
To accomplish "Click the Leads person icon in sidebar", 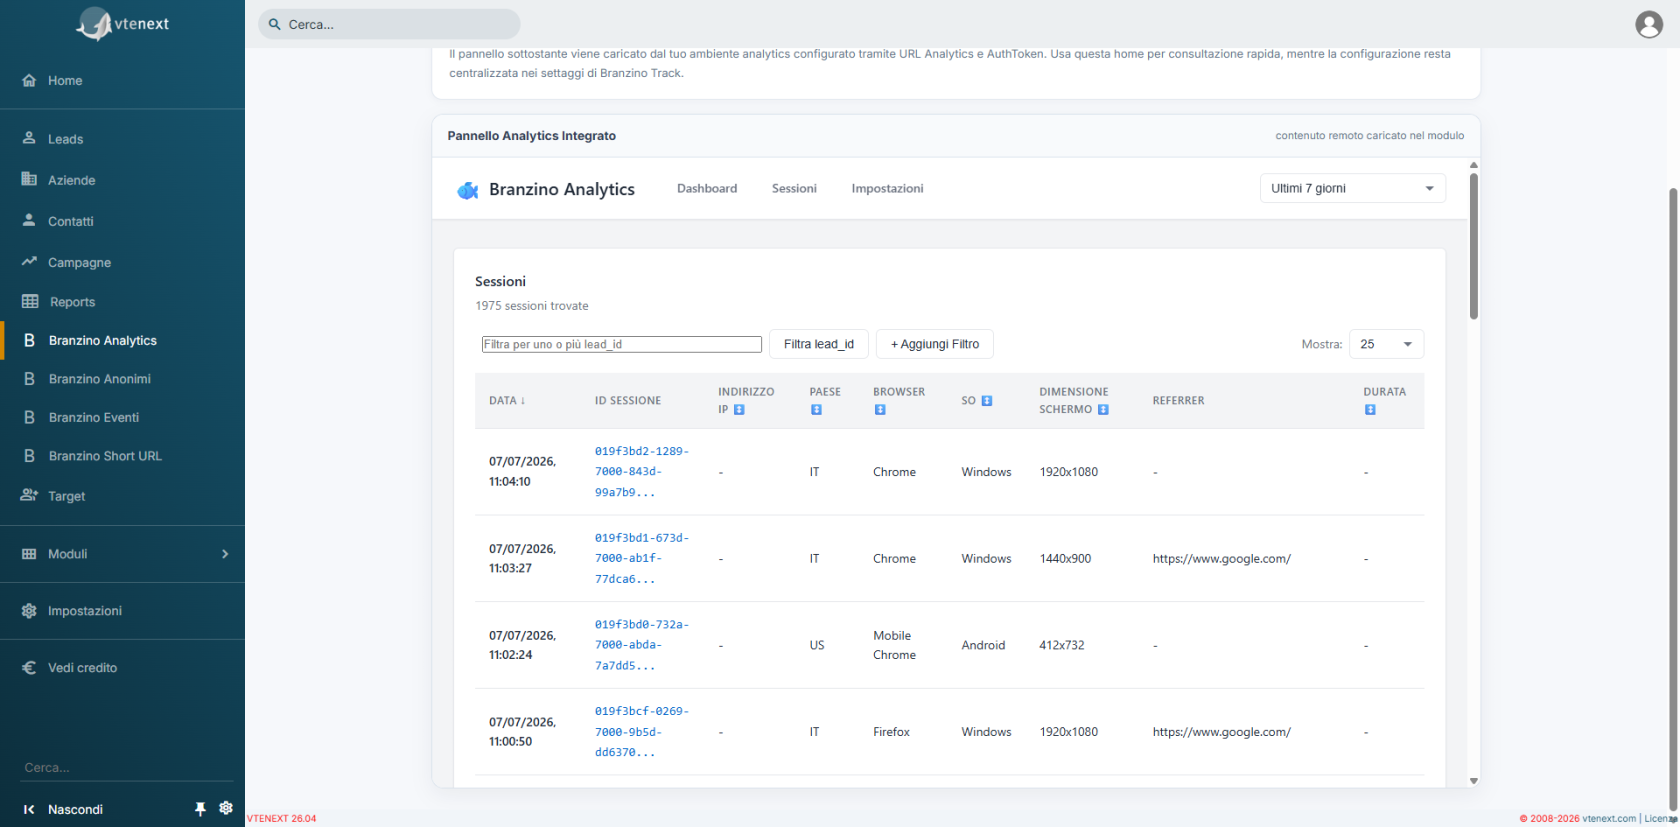I will click(x=29, y=138).
